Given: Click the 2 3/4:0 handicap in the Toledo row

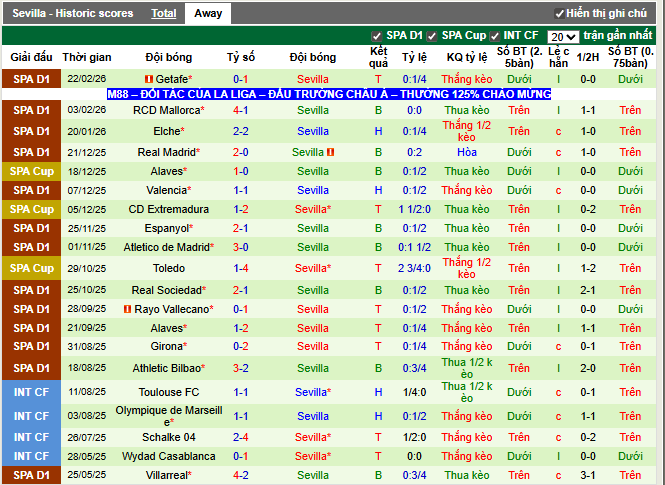Looking at the screenshot, I should click(x=414, y=268).
